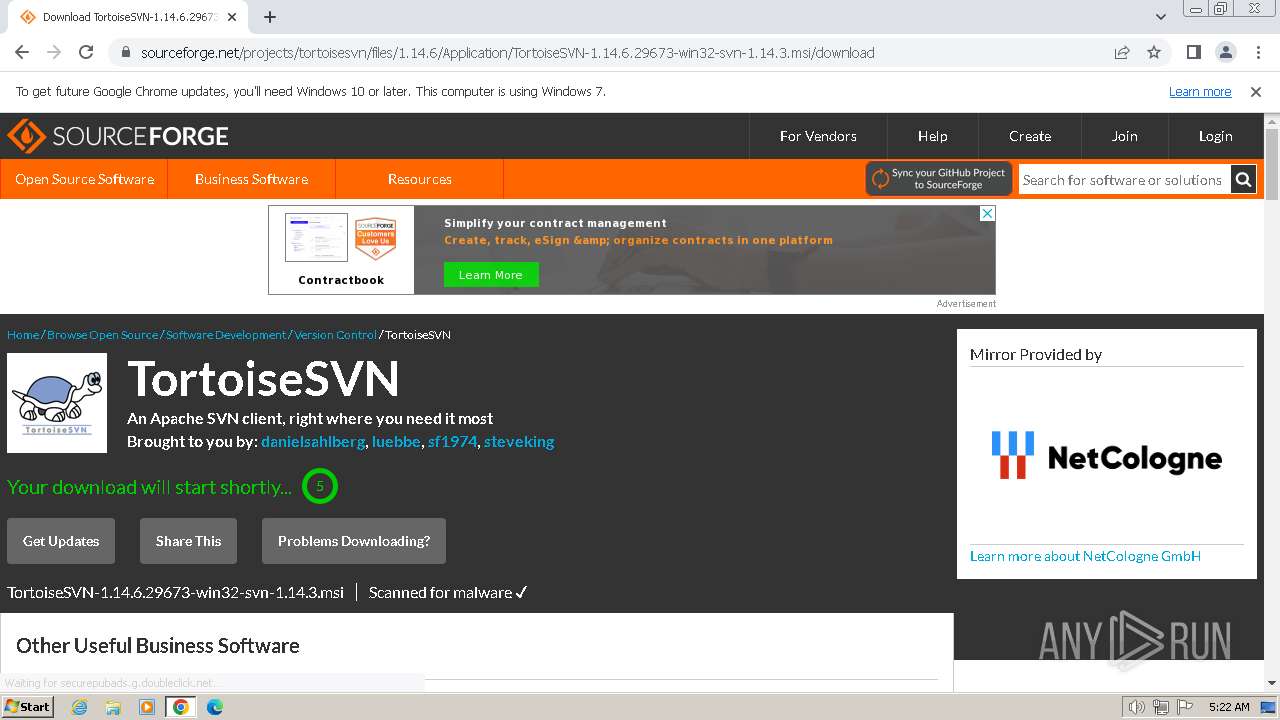The image size is (1280, 720).
Task: Open Software Development breadcrumb
Action: (x=226, y=335)
